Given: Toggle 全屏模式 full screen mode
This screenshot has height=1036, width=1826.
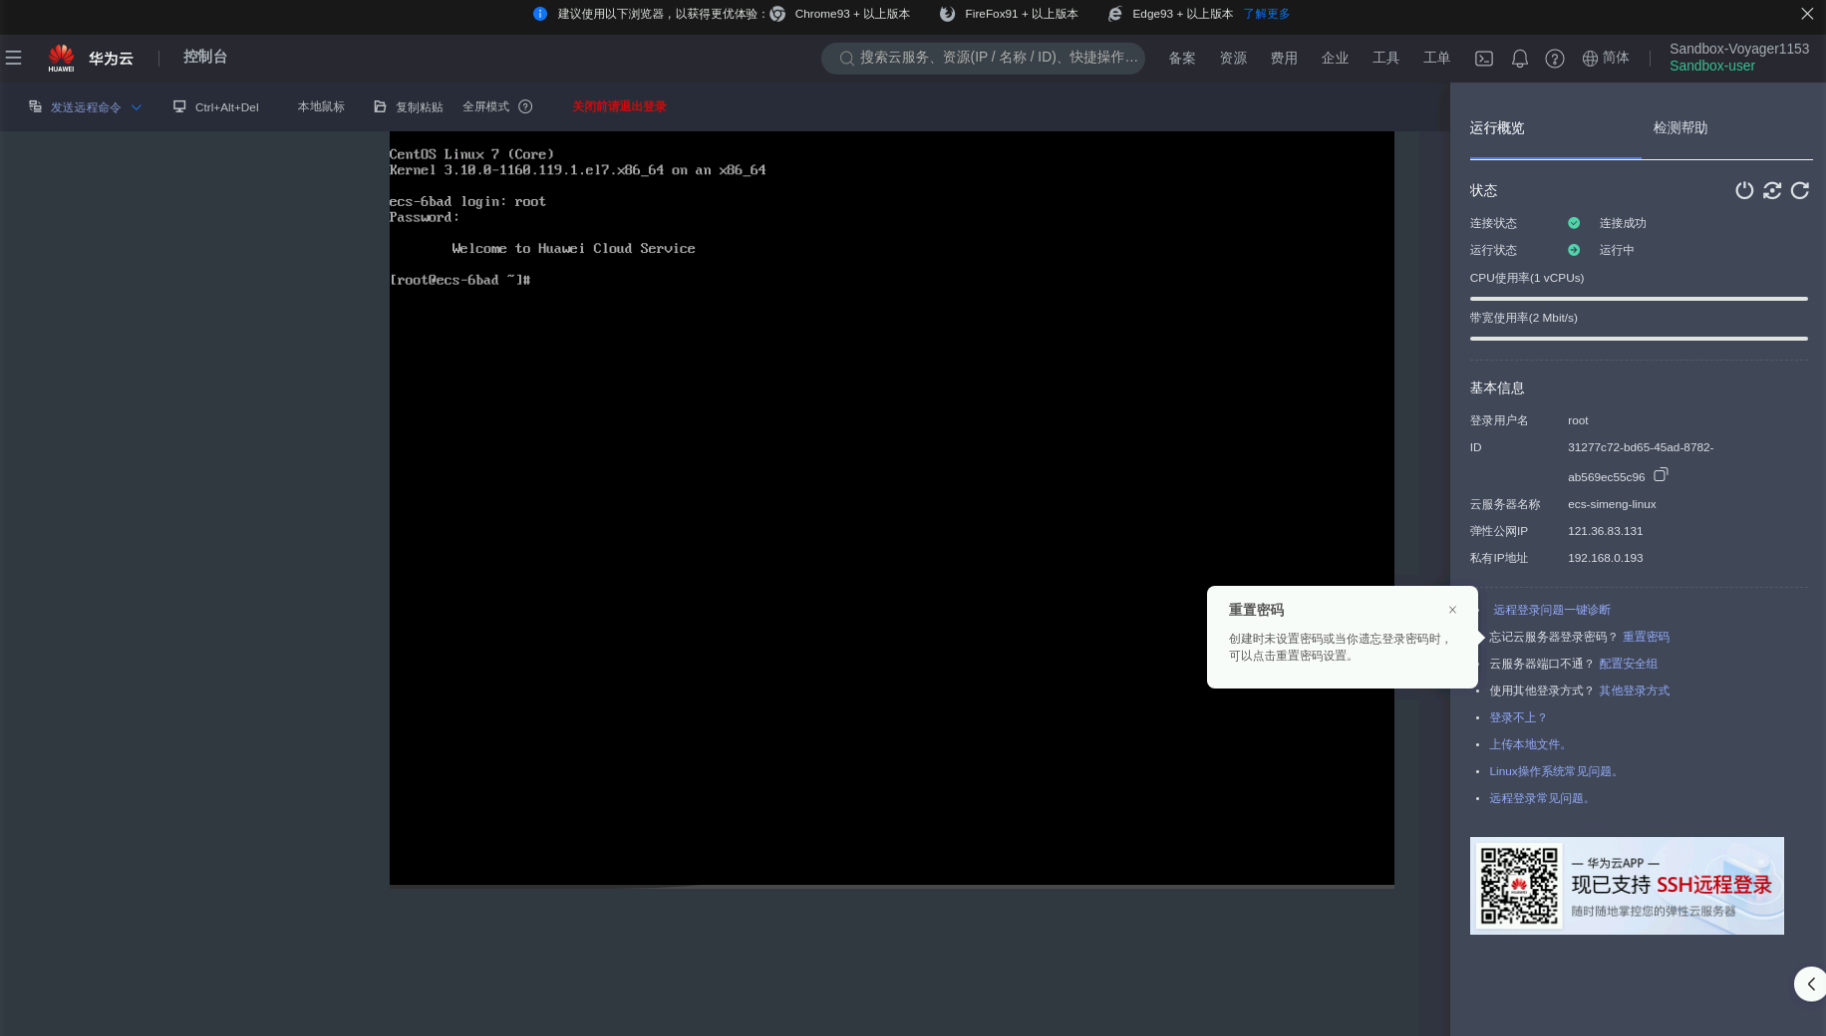Looking at the screenshot, I should [x=485, y=107].
